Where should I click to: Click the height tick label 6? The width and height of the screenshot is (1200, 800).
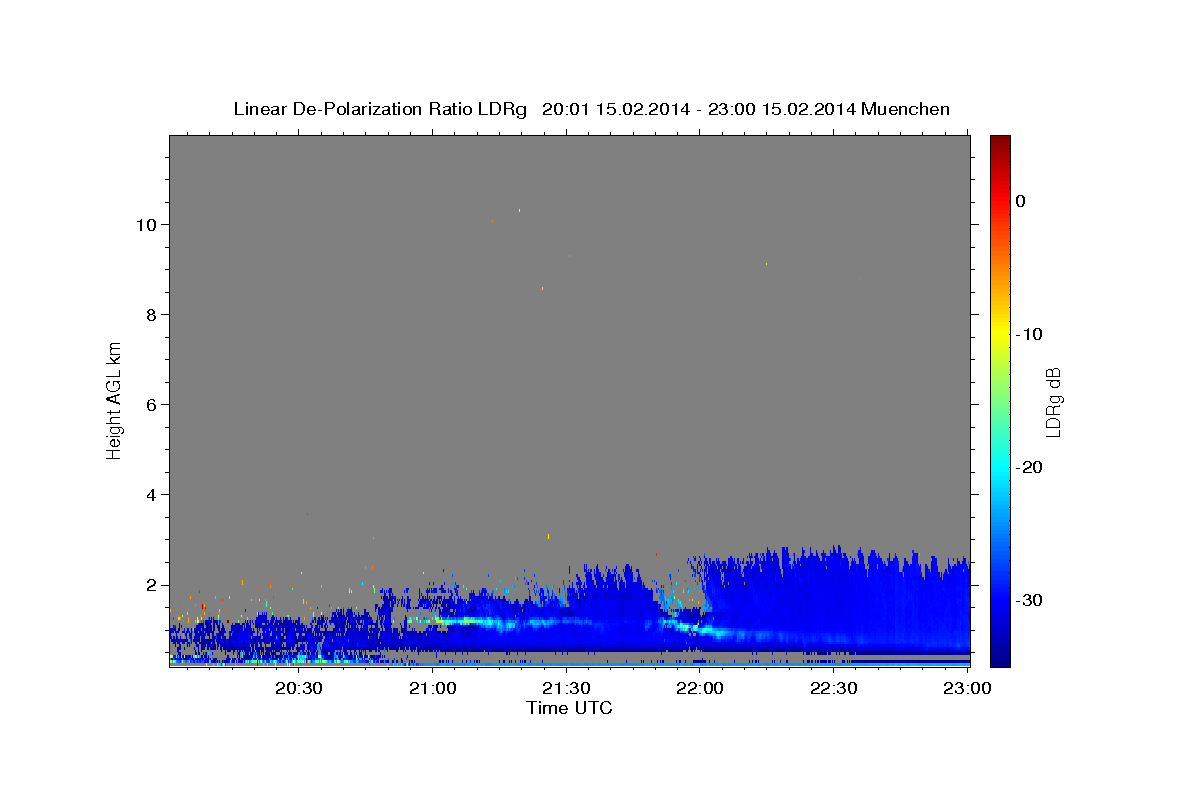click(150, 405)
